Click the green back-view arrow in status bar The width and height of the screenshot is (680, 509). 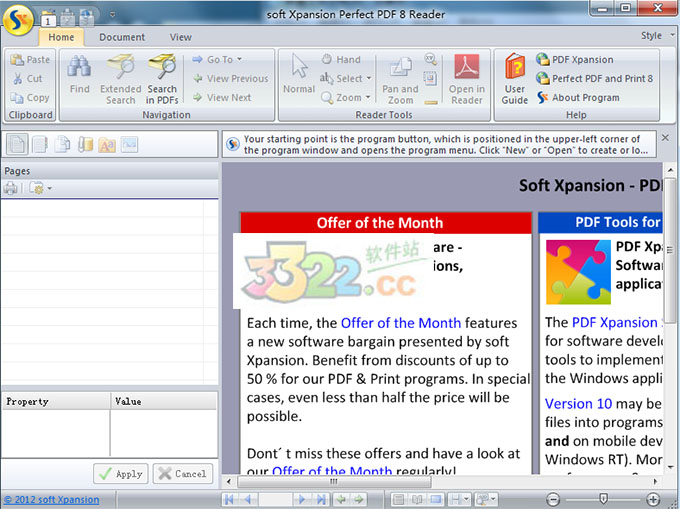341,499
